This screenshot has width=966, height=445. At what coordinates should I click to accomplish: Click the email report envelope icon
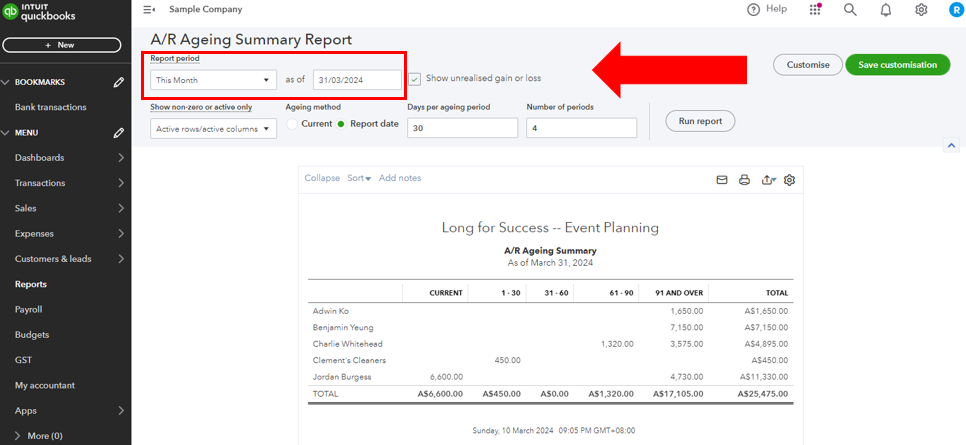coord(722,180)
